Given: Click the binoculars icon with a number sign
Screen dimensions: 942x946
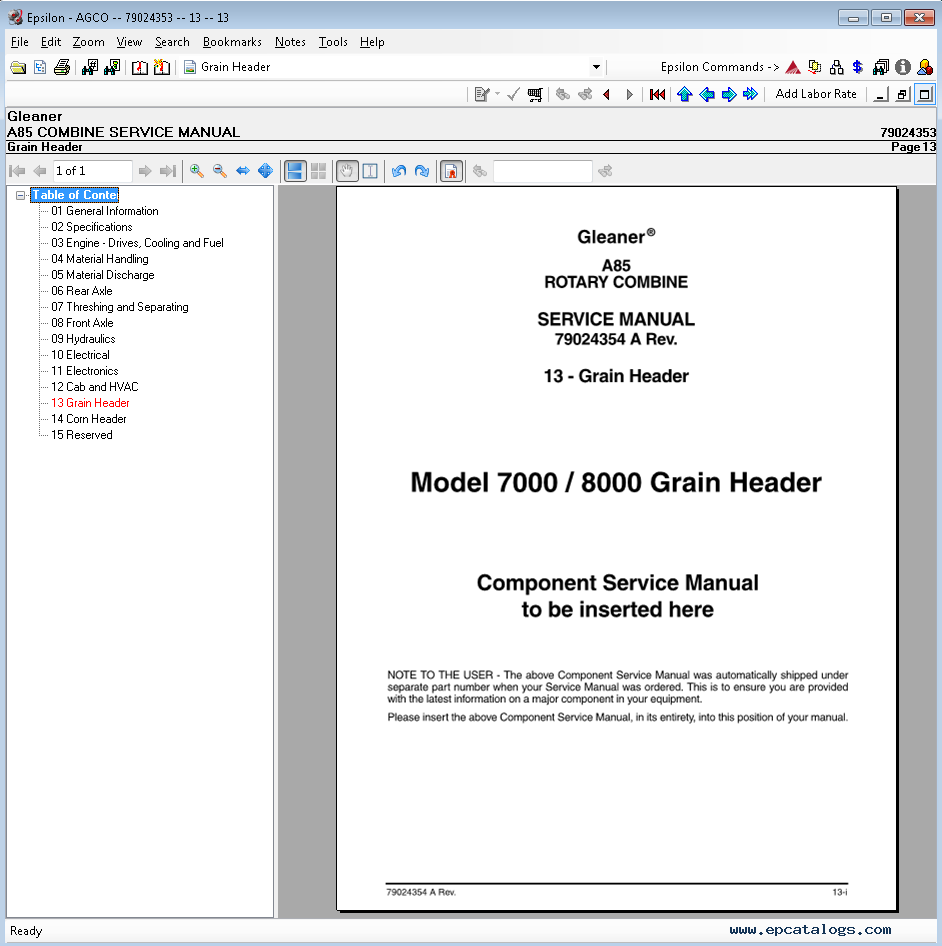Looking at the screenshot, I should click(90, 67).
